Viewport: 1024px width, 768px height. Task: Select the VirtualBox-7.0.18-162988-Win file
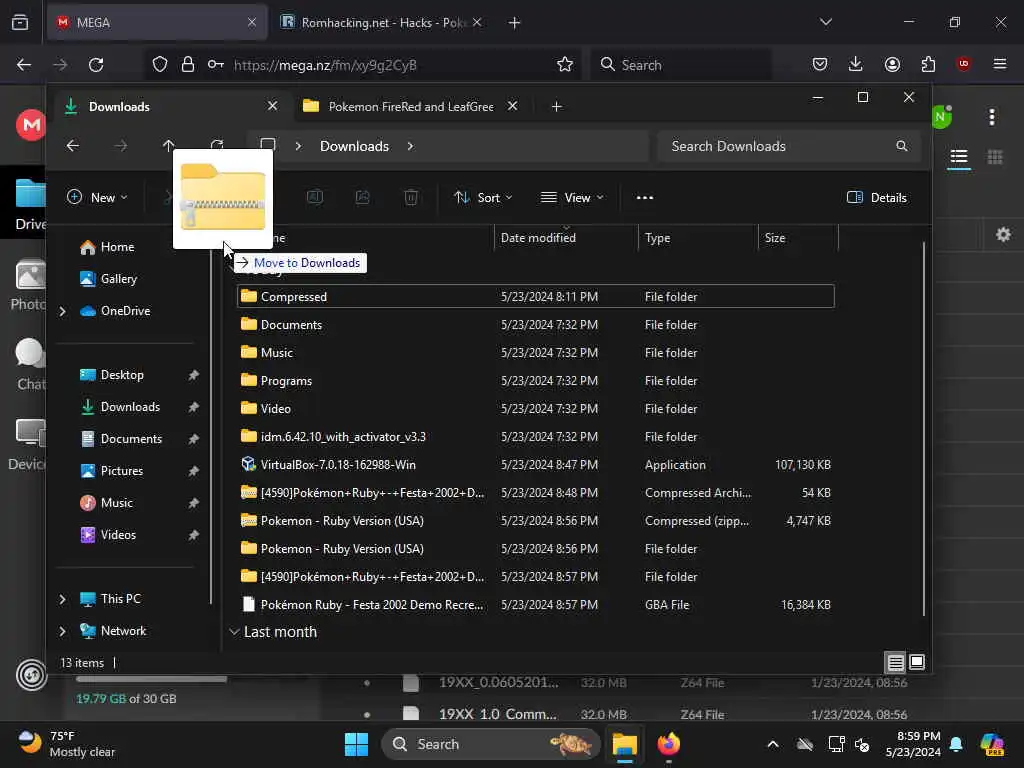(536, 465)
